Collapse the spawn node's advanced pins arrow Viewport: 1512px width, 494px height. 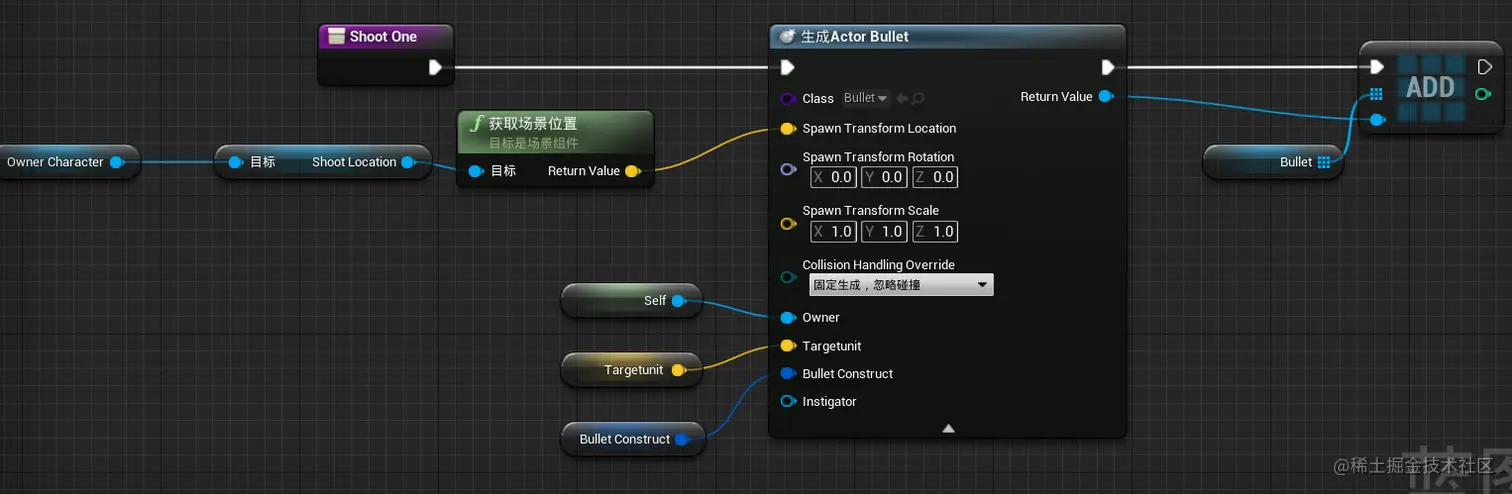click(x=948, y=428)
